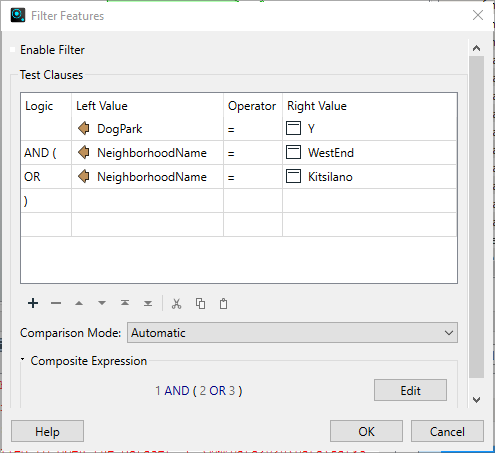Click the scrollbar down arrow

click(477, 399)
